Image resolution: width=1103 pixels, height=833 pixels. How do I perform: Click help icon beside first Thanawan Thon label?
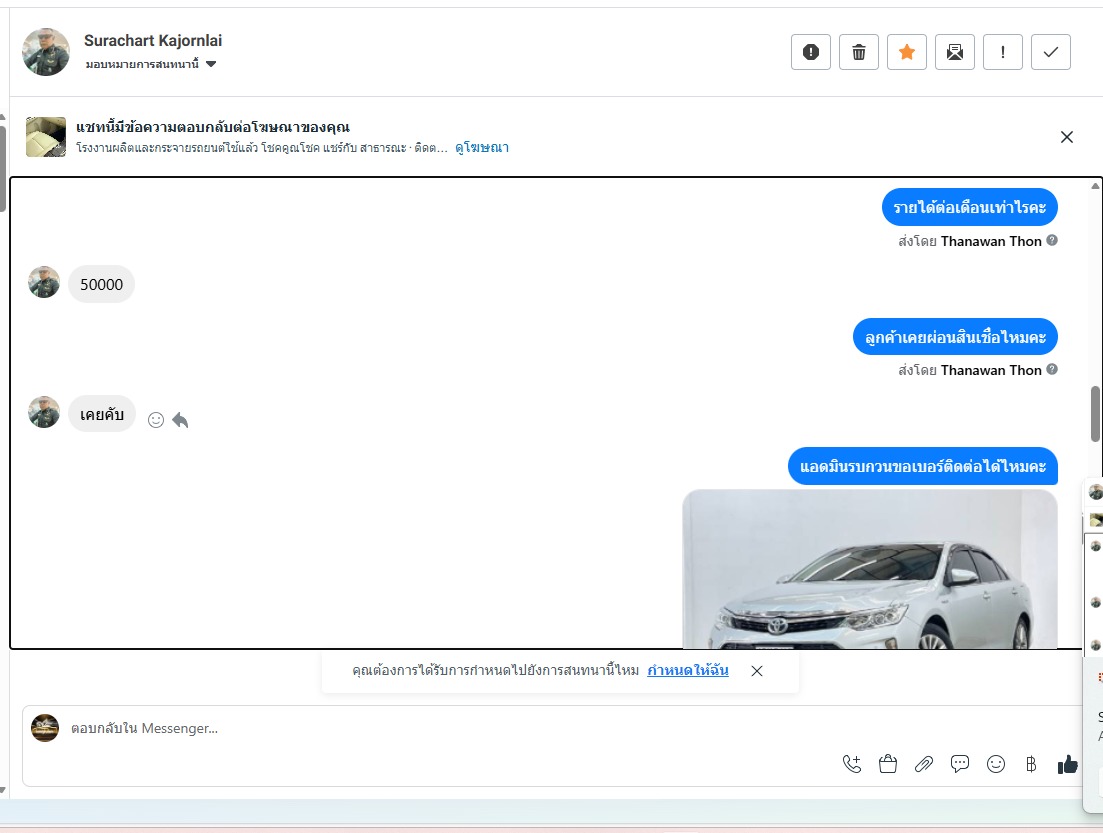(1052, 240)
